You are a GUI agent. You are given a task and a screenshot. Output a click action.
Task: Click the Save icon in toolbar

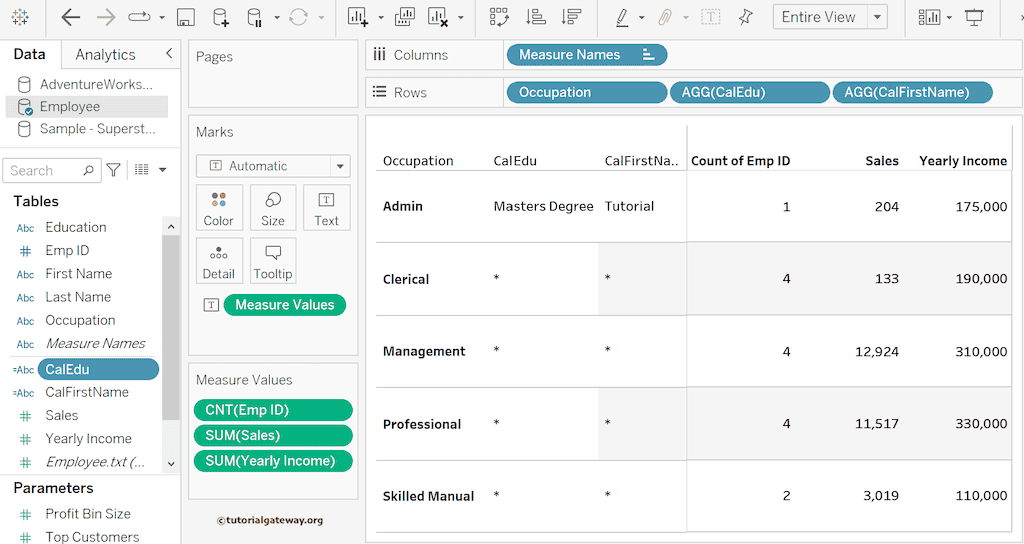(x=185, y=17)
